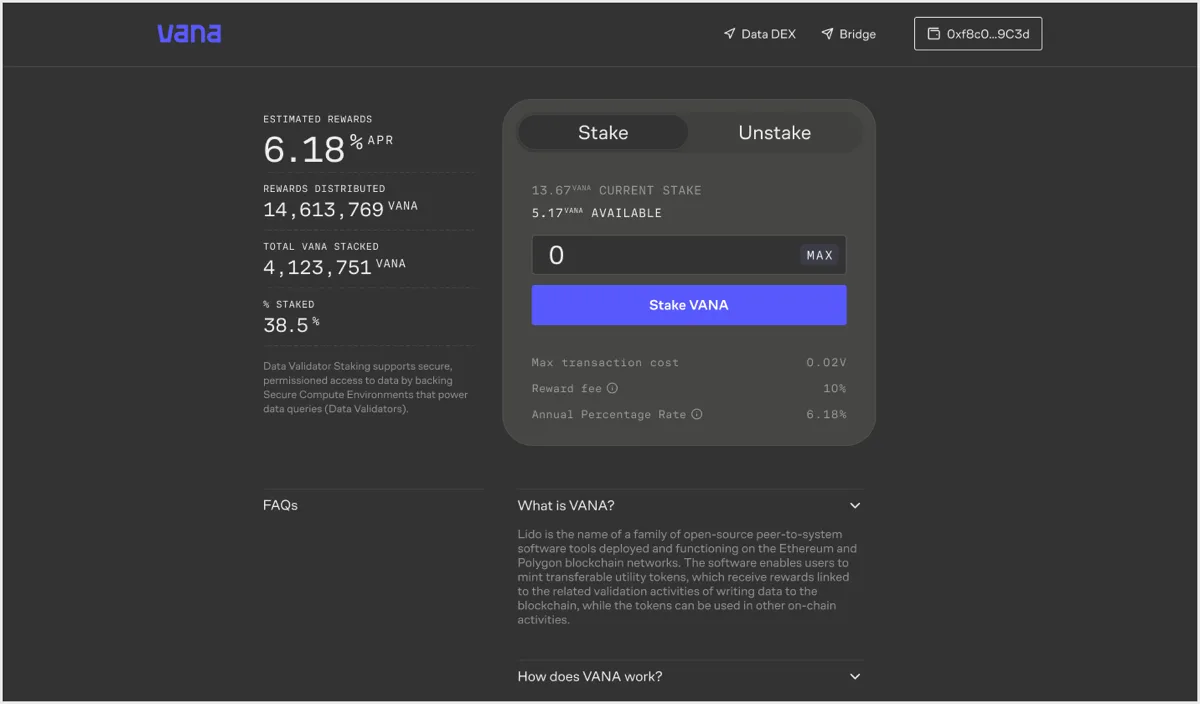Click the Reward fee info icon
Image resolution: width=1200 pixels, height=704 pixels.
[613, 388]
